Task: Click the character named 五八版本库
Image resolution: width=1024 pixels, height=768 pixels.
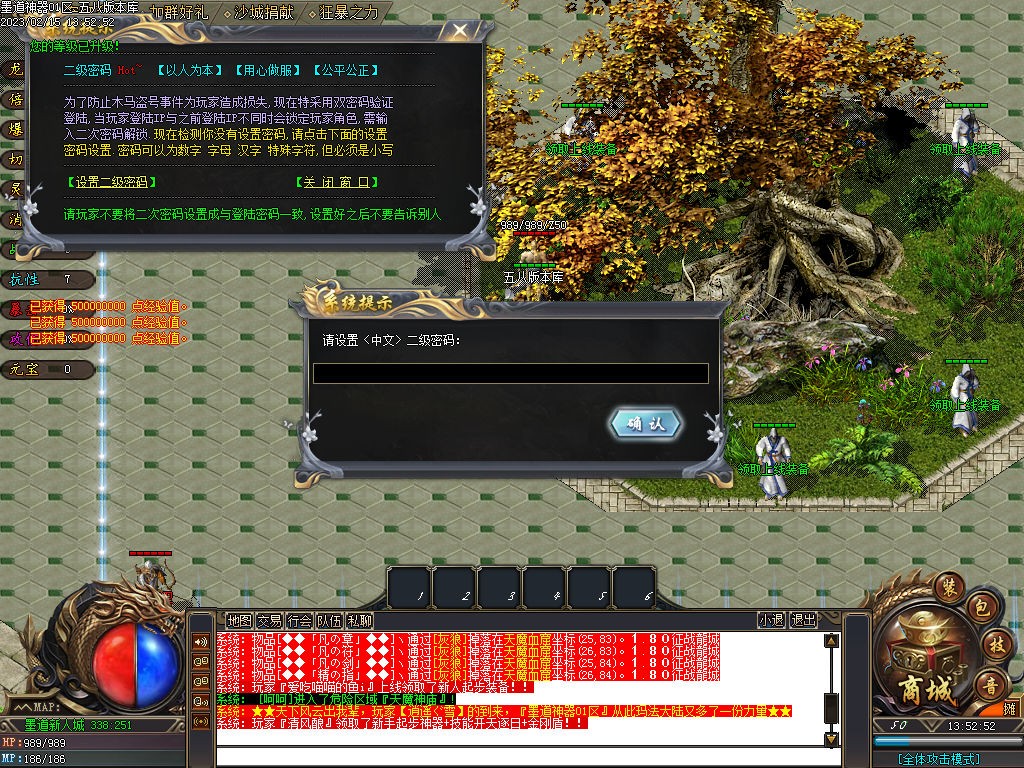Action: point(534,277)
